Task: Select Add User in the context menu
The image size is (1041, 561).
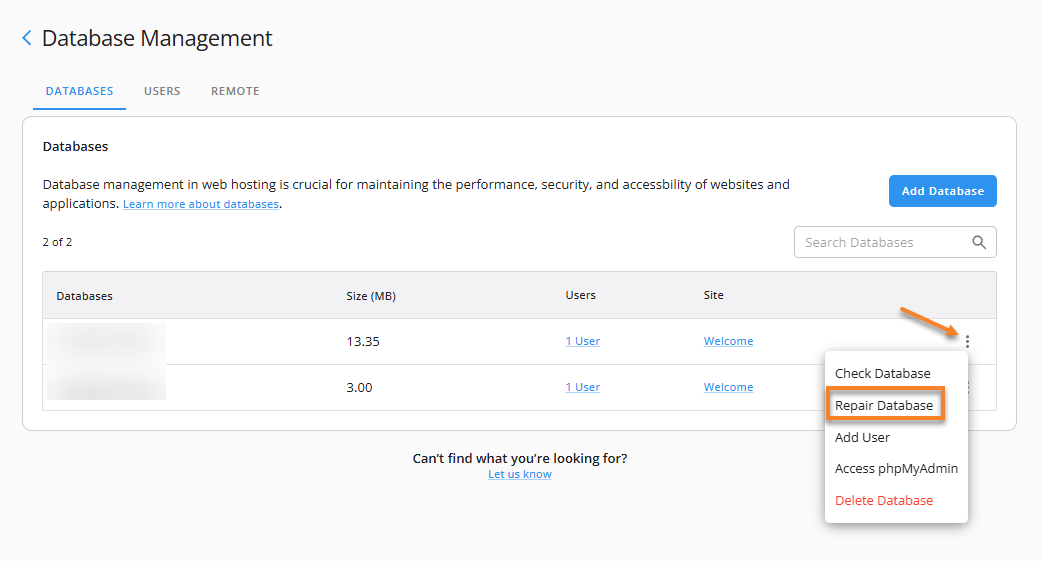Action: pyautogui.click(x=862, y=437)
